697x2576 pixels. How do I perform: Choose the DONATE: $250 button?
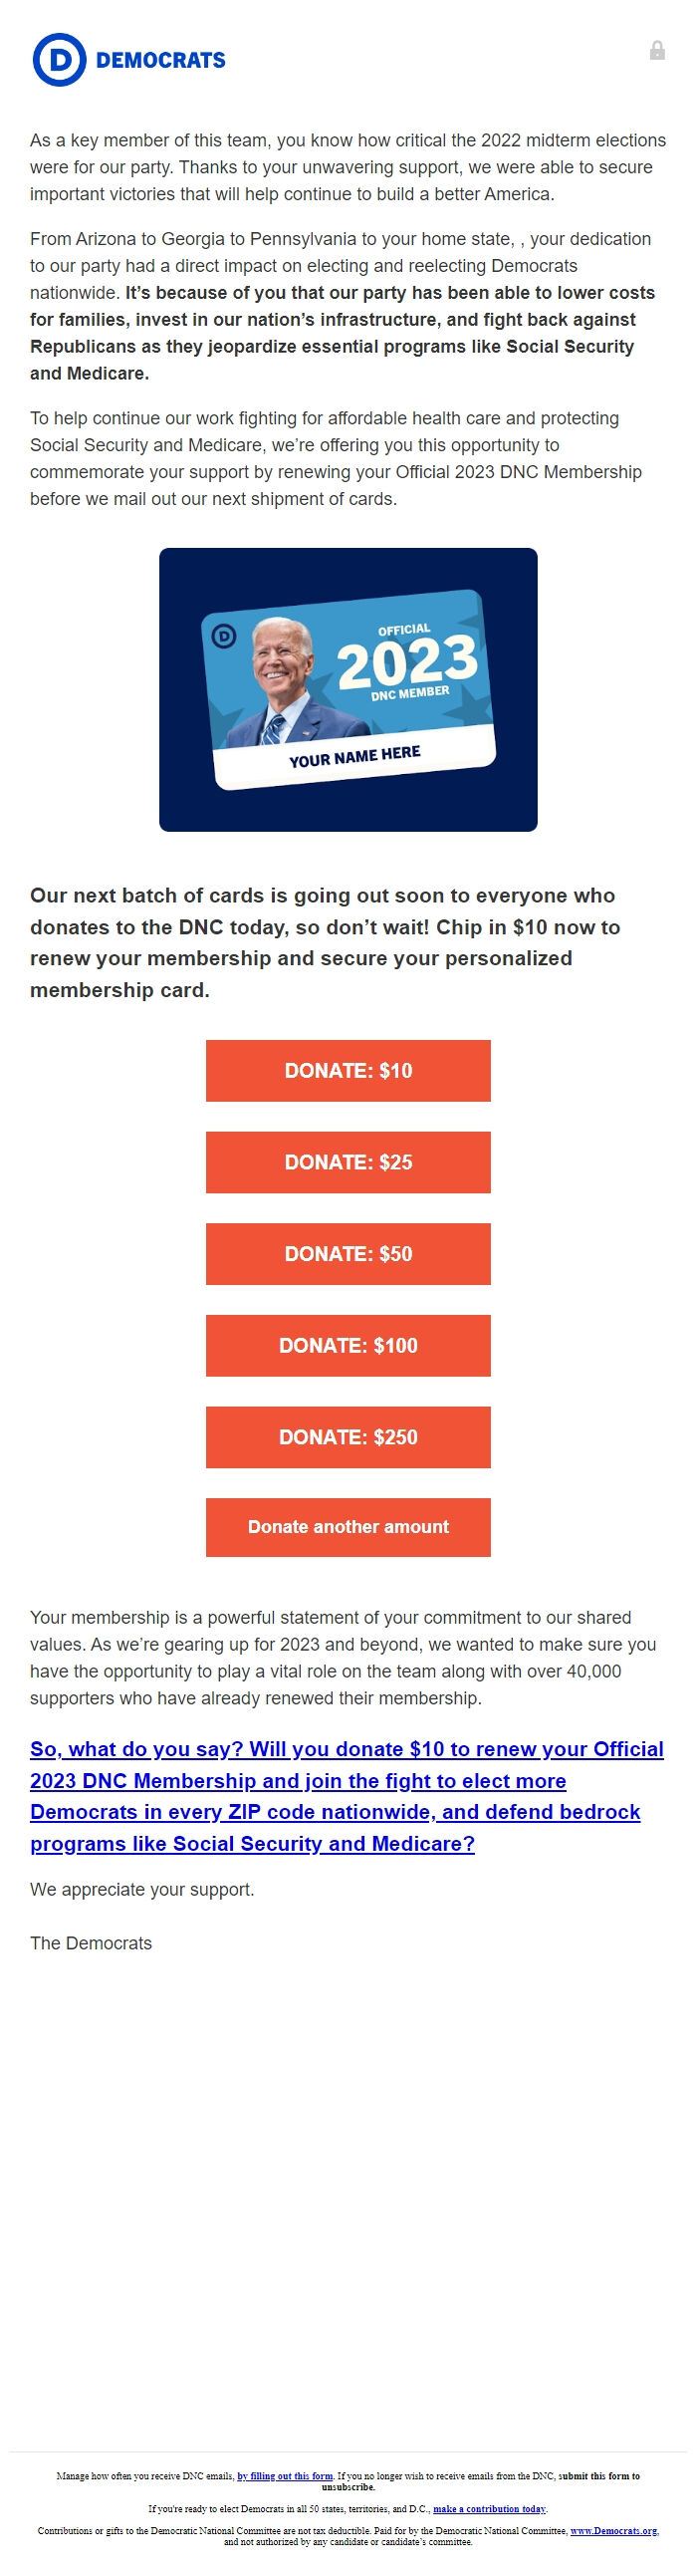click(x=348, y=1437)
